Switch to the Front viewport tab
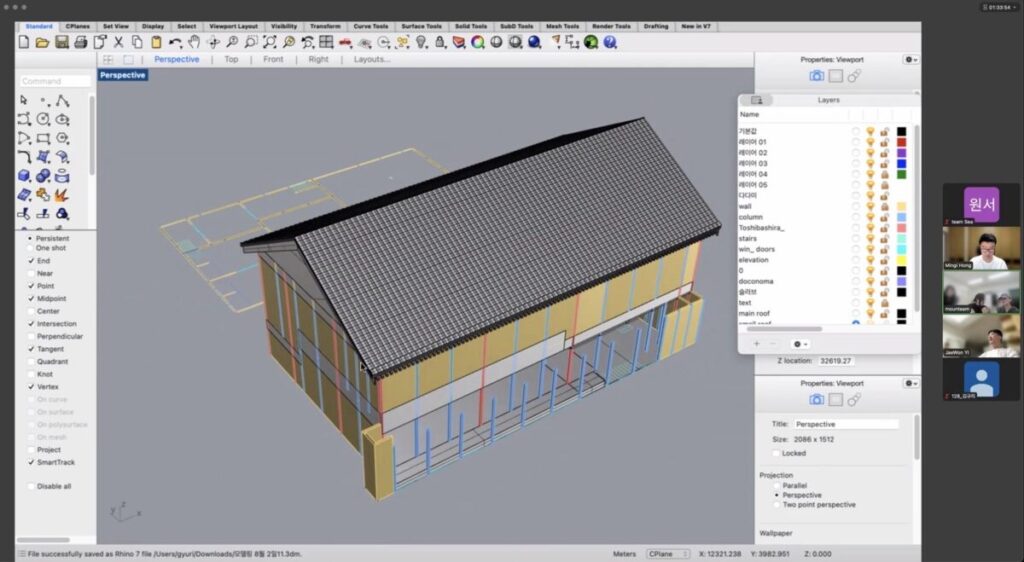This screenshot has width=1024, height=562. (273, 59)
